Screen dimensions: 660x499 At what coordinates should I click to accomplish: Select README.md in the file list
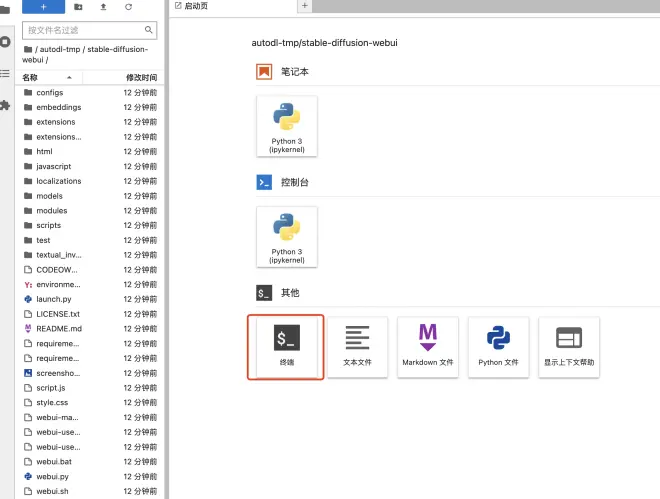click(x=90, y=329)
